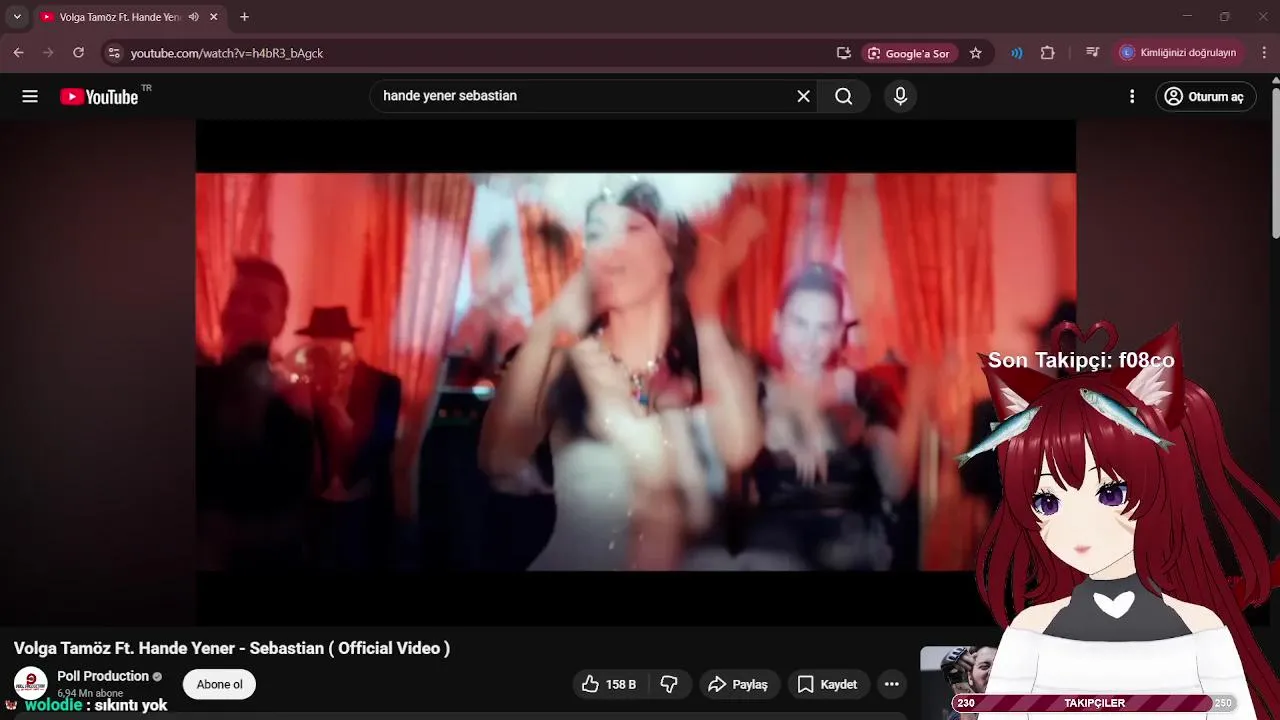
Task: Open Poll Production channel avatar
Action: tap(30, 683)
